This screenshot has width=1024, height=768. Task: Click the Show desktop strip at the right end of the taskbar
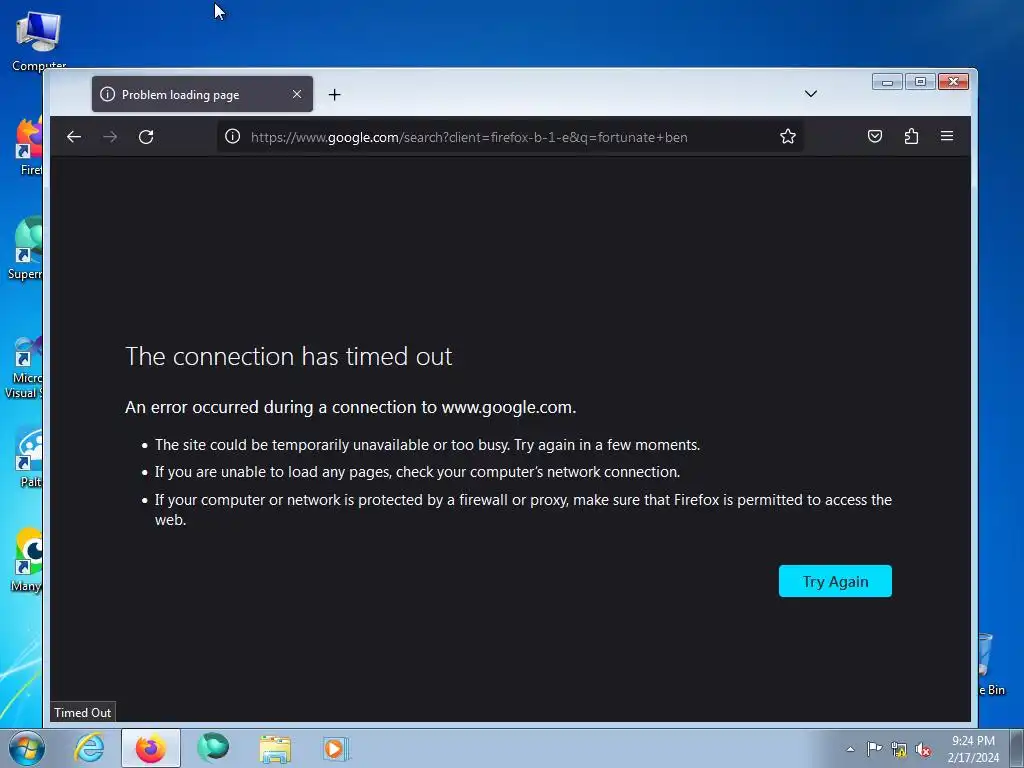tap(1017, 748)
